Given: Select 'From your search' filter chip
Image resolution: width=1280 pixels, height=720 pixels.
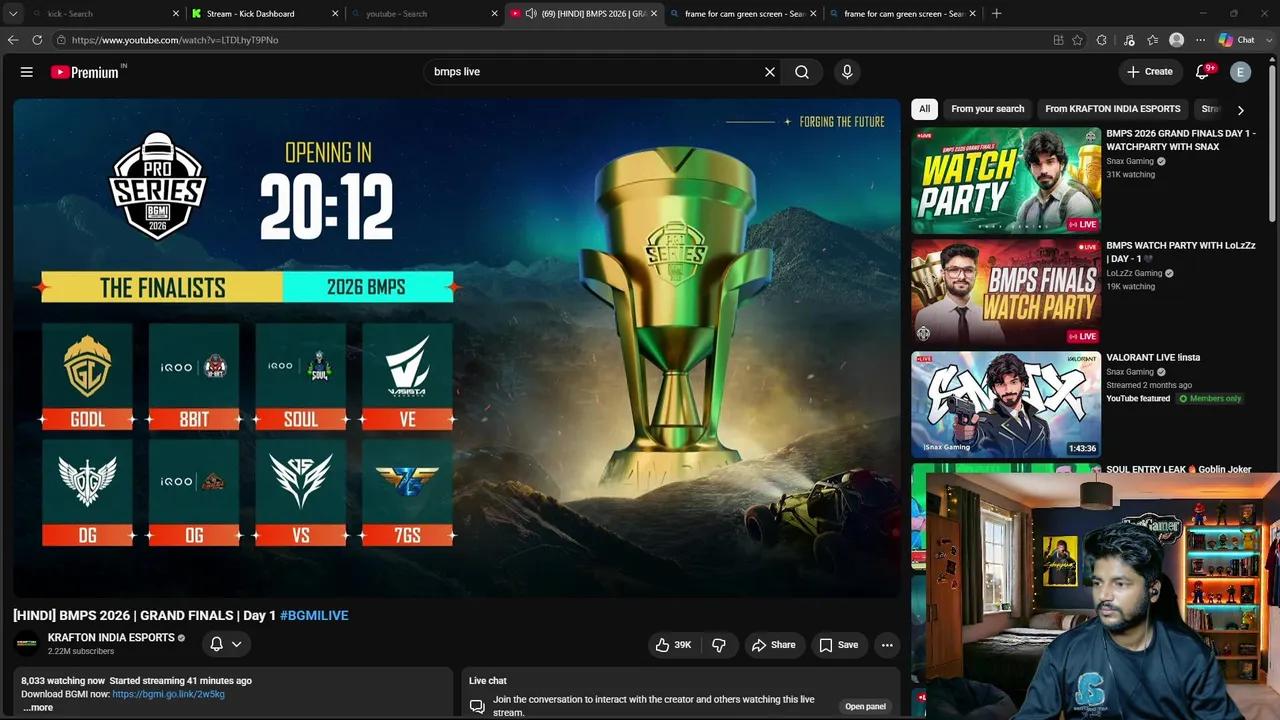Looking at the screenshot, I should pyautogui.click(x=988, y=109).
